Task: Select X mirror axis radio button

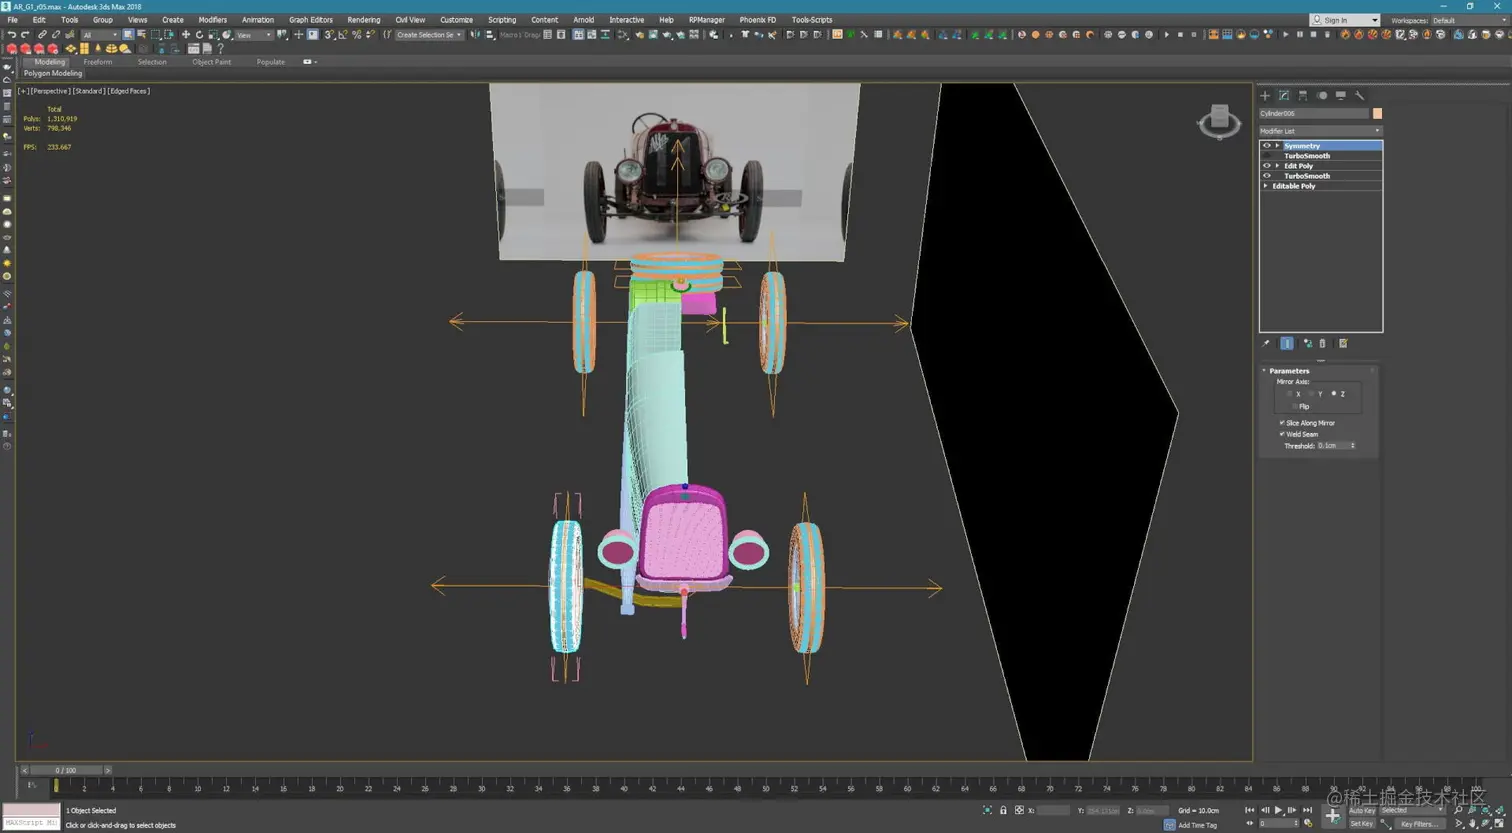Action: (1291, 394)
